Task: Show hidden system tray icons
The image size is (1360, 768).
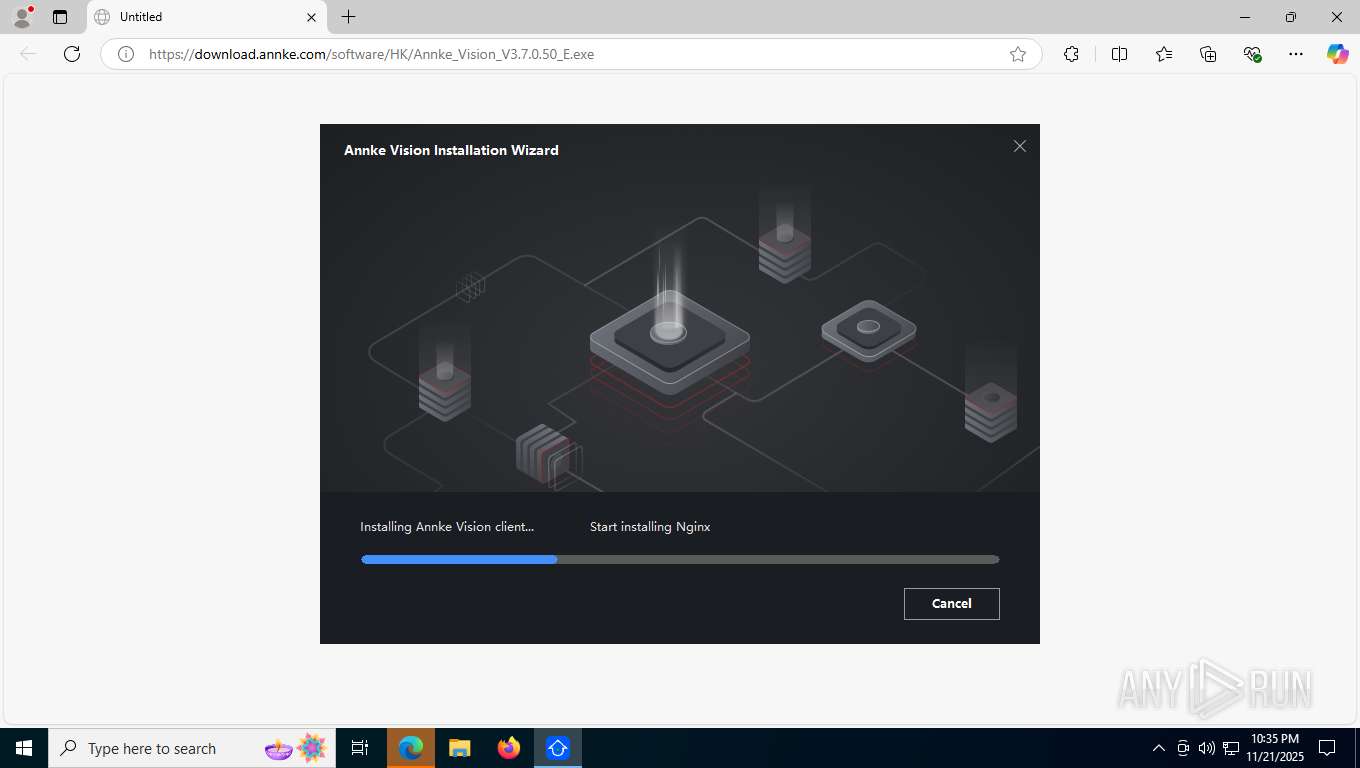Action: point(1159,748)
